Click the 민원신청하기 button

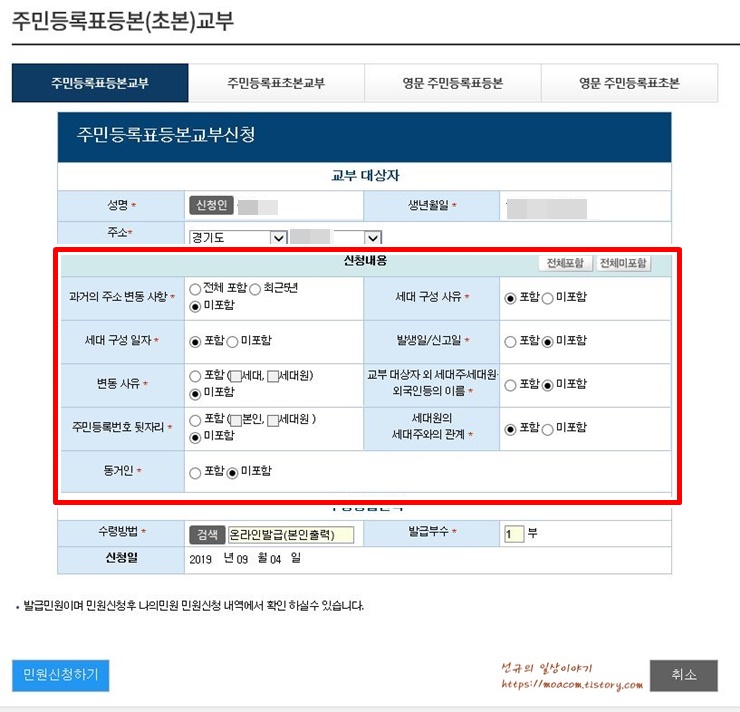(60, 675)
